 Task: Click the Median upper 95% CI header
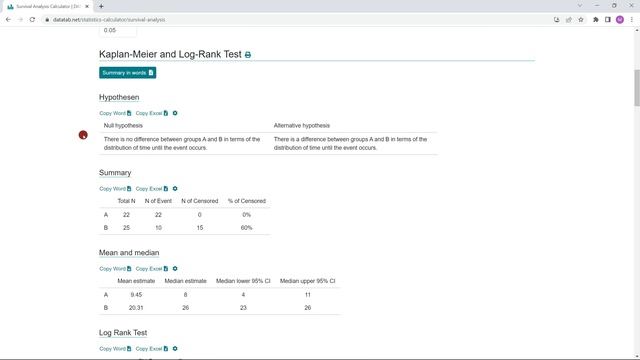point(307,281)
